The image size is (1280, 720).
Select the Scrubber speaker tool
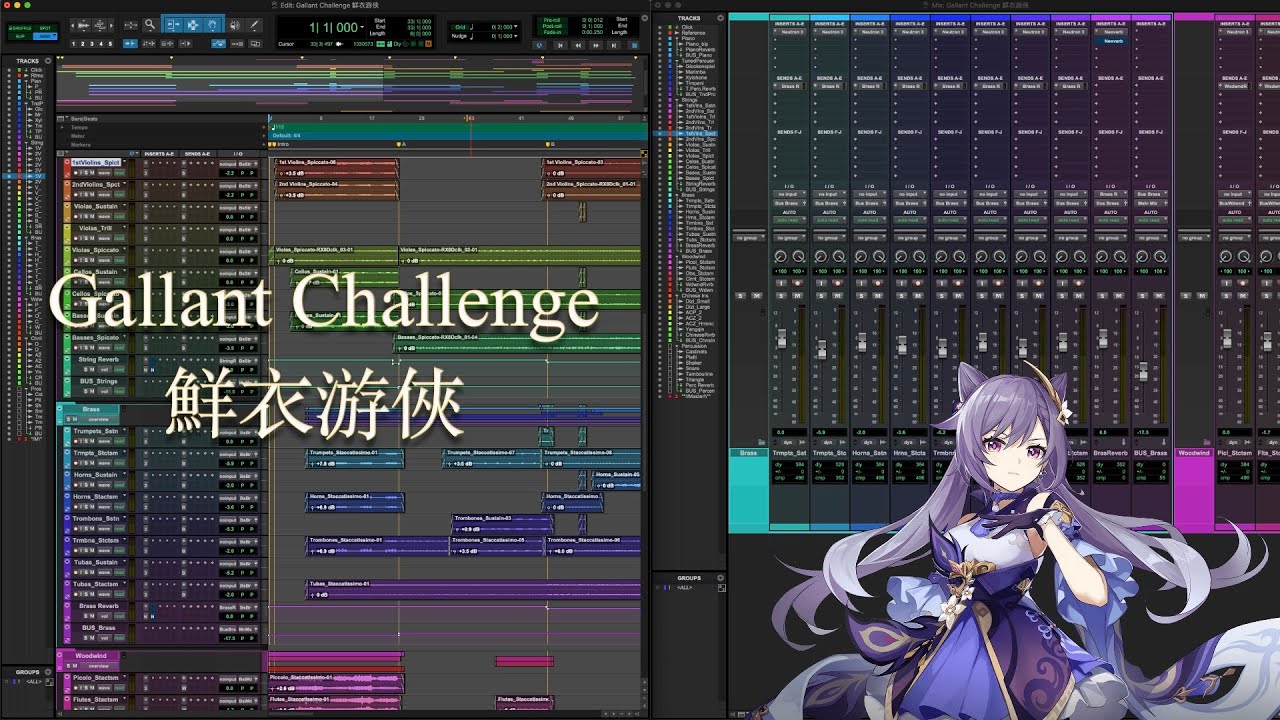[235, 25]
